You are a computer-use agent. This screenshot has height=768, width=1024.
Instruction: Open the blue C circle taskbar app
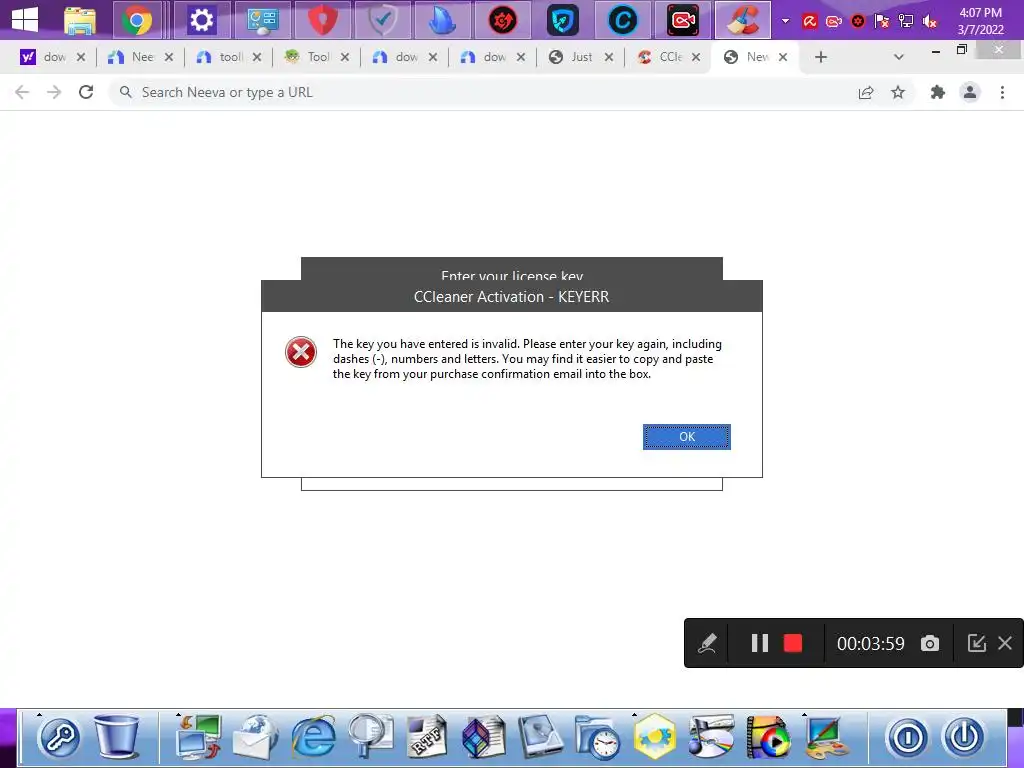coord(623,20)
